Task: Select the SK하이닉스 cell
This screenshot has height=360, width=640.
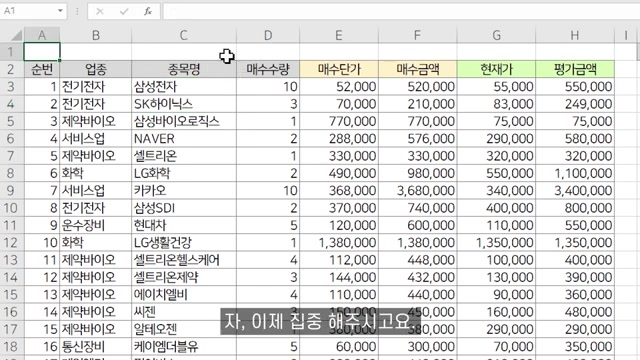Action: (x=184, y=104)
